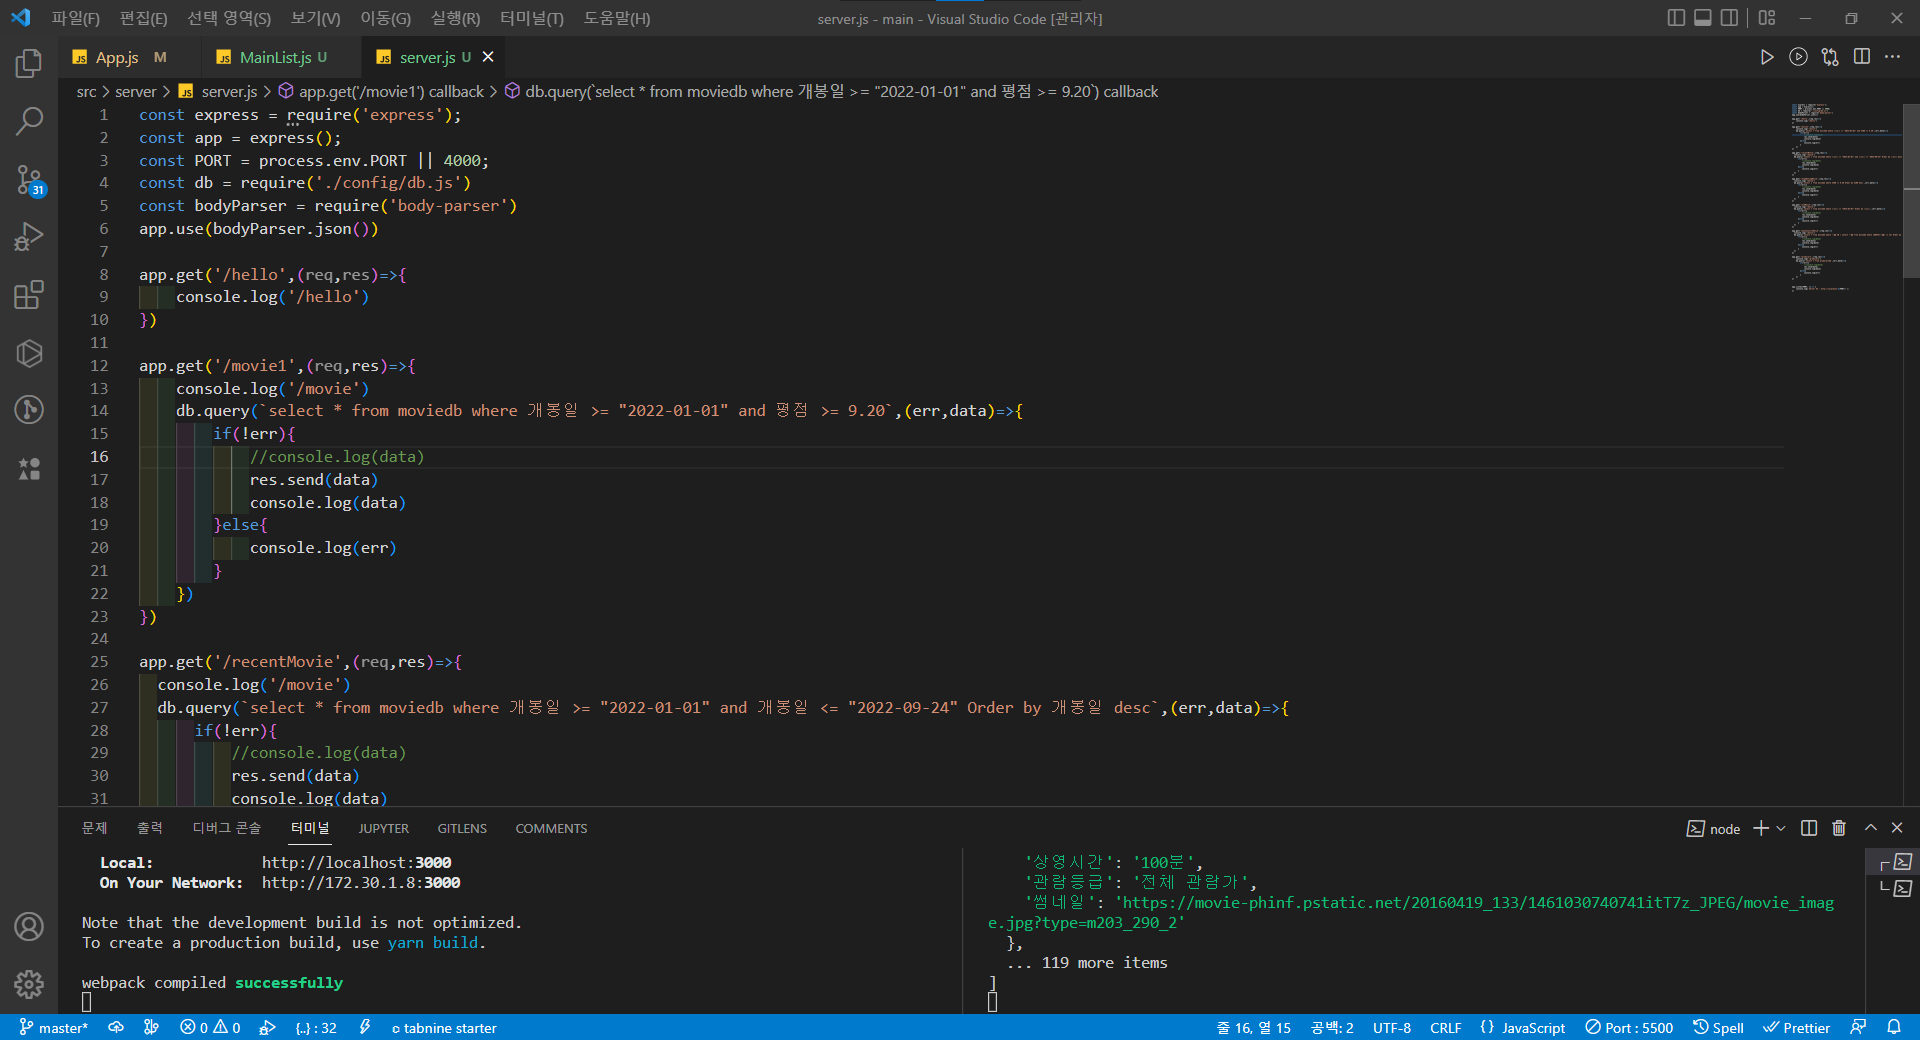Toggle Live Server on Port 5500

pos(1629,1027)
